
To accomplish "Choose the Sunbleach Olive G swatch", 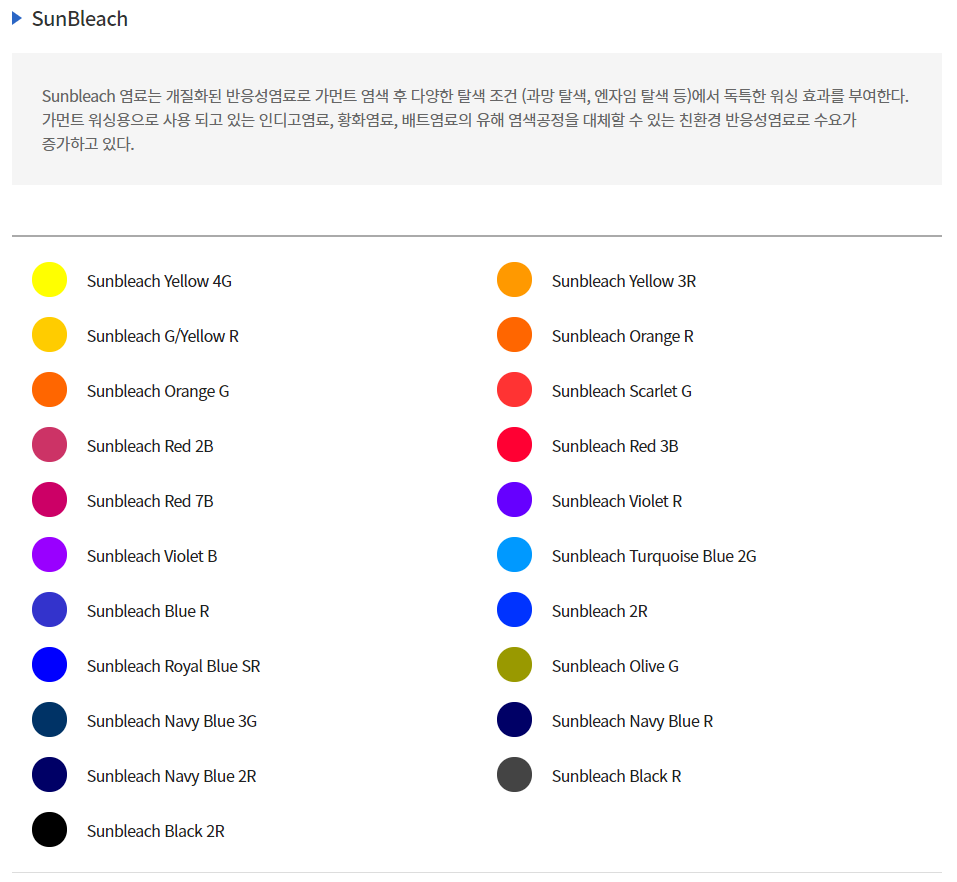I will pyautogui.click(x=515, y=665).
